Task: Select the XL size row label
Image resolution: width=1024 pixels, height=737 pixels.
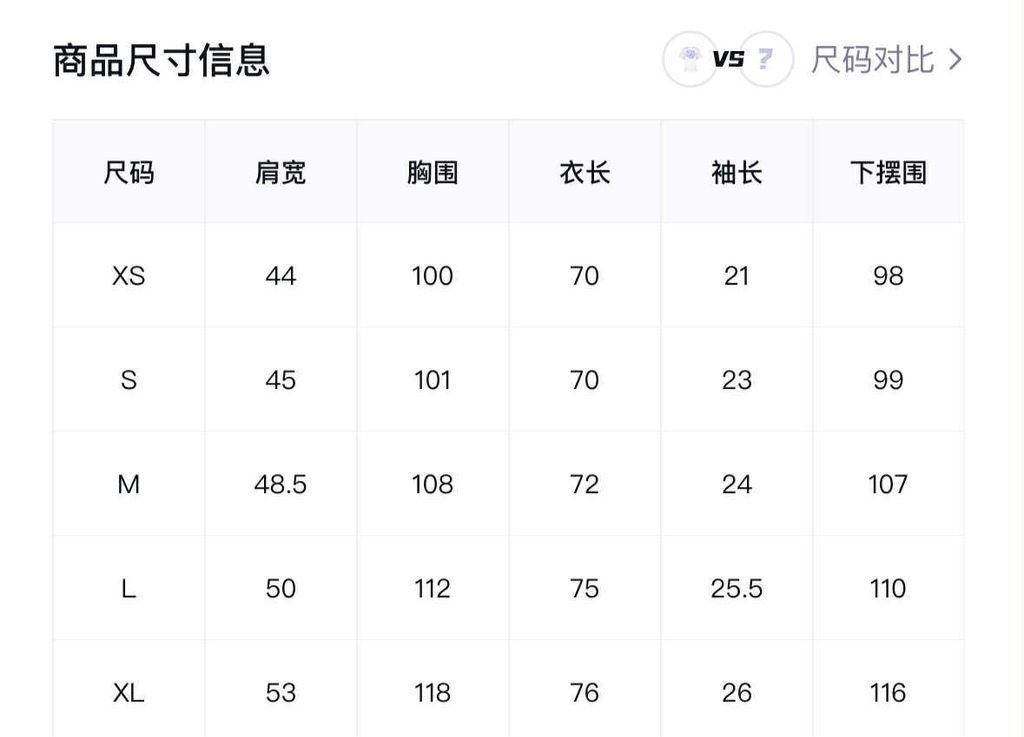Action: click(129, 692)
